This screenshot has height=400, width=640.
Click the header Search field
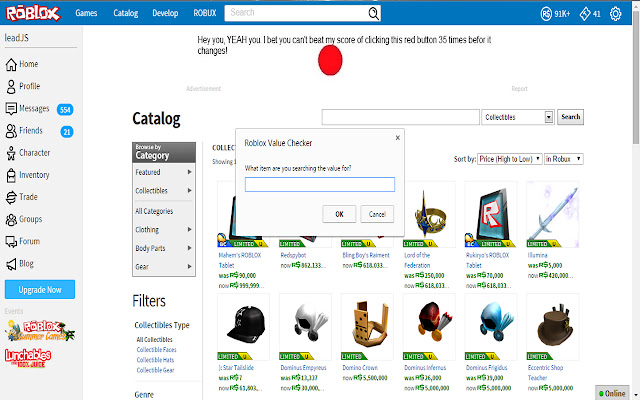pos(296,13)
